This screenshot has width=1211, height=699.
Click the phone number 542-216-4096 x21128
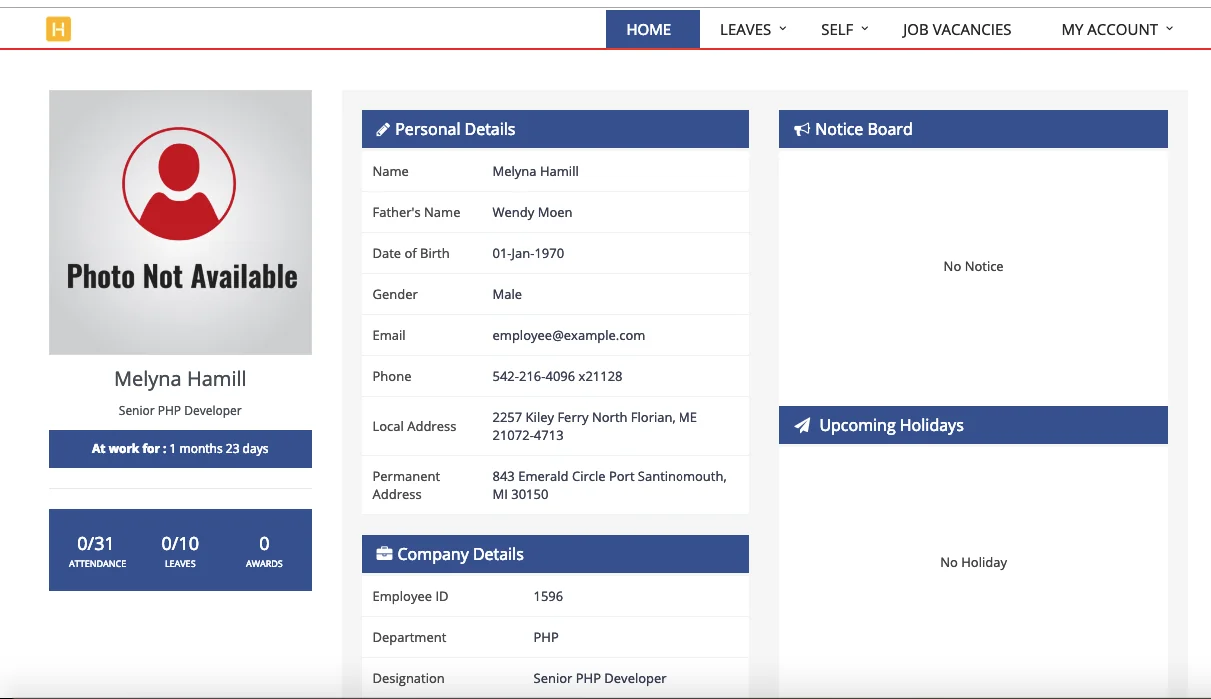557,377
